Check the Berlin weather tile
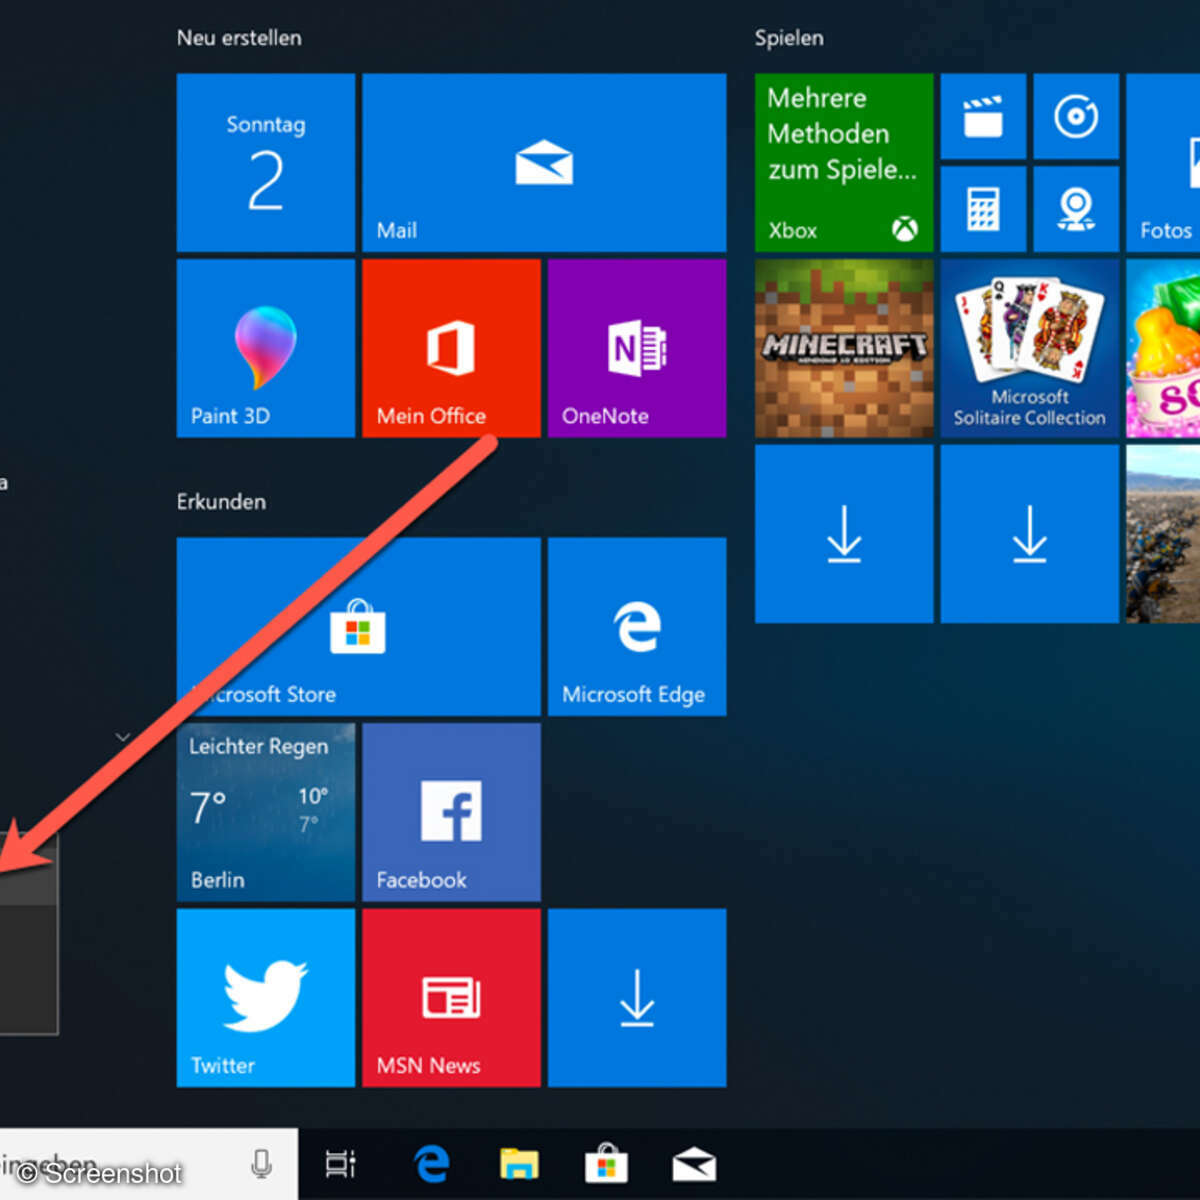 pyautogui.click(x=265, y=812)
